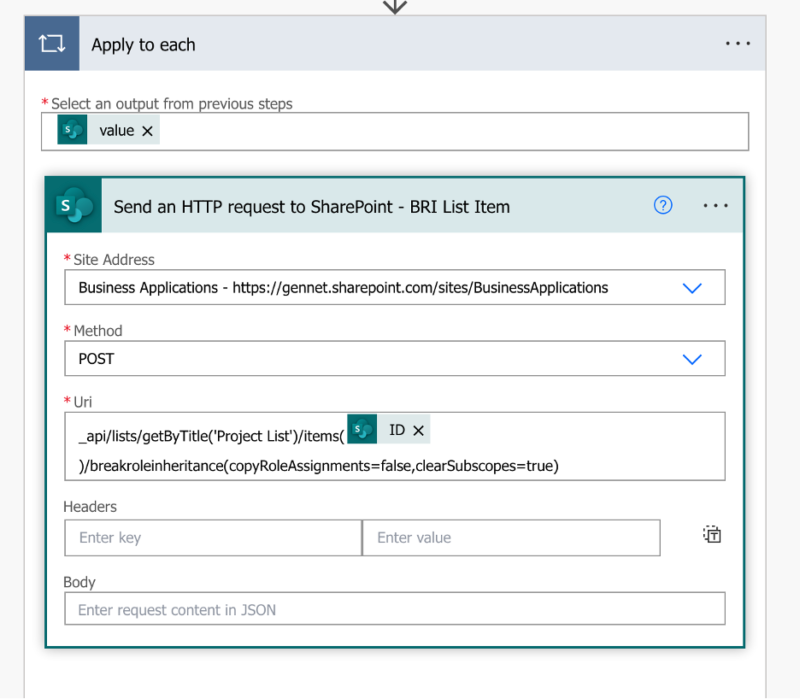Viewport: 800px width, 699px height.
Task: Remove the value token from previous steps output
Action: tap(146, 130)
